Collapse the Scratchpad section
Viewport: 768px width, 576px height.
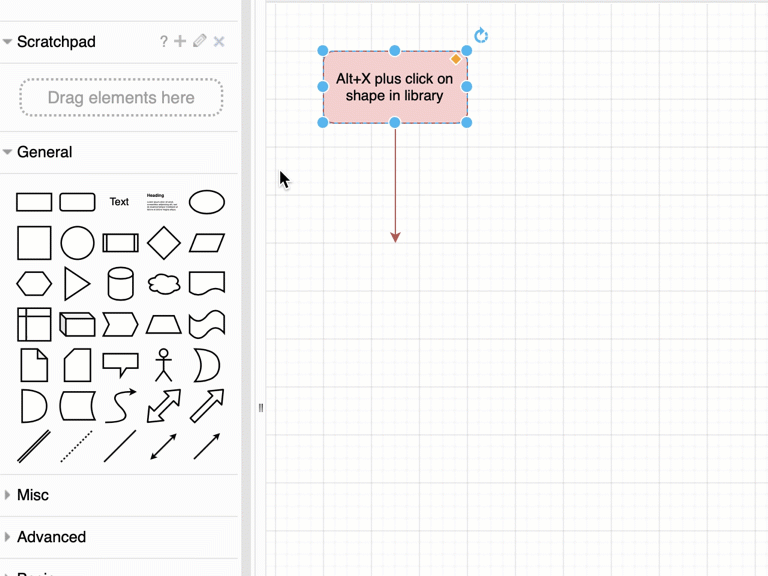[x=7, y=42]
